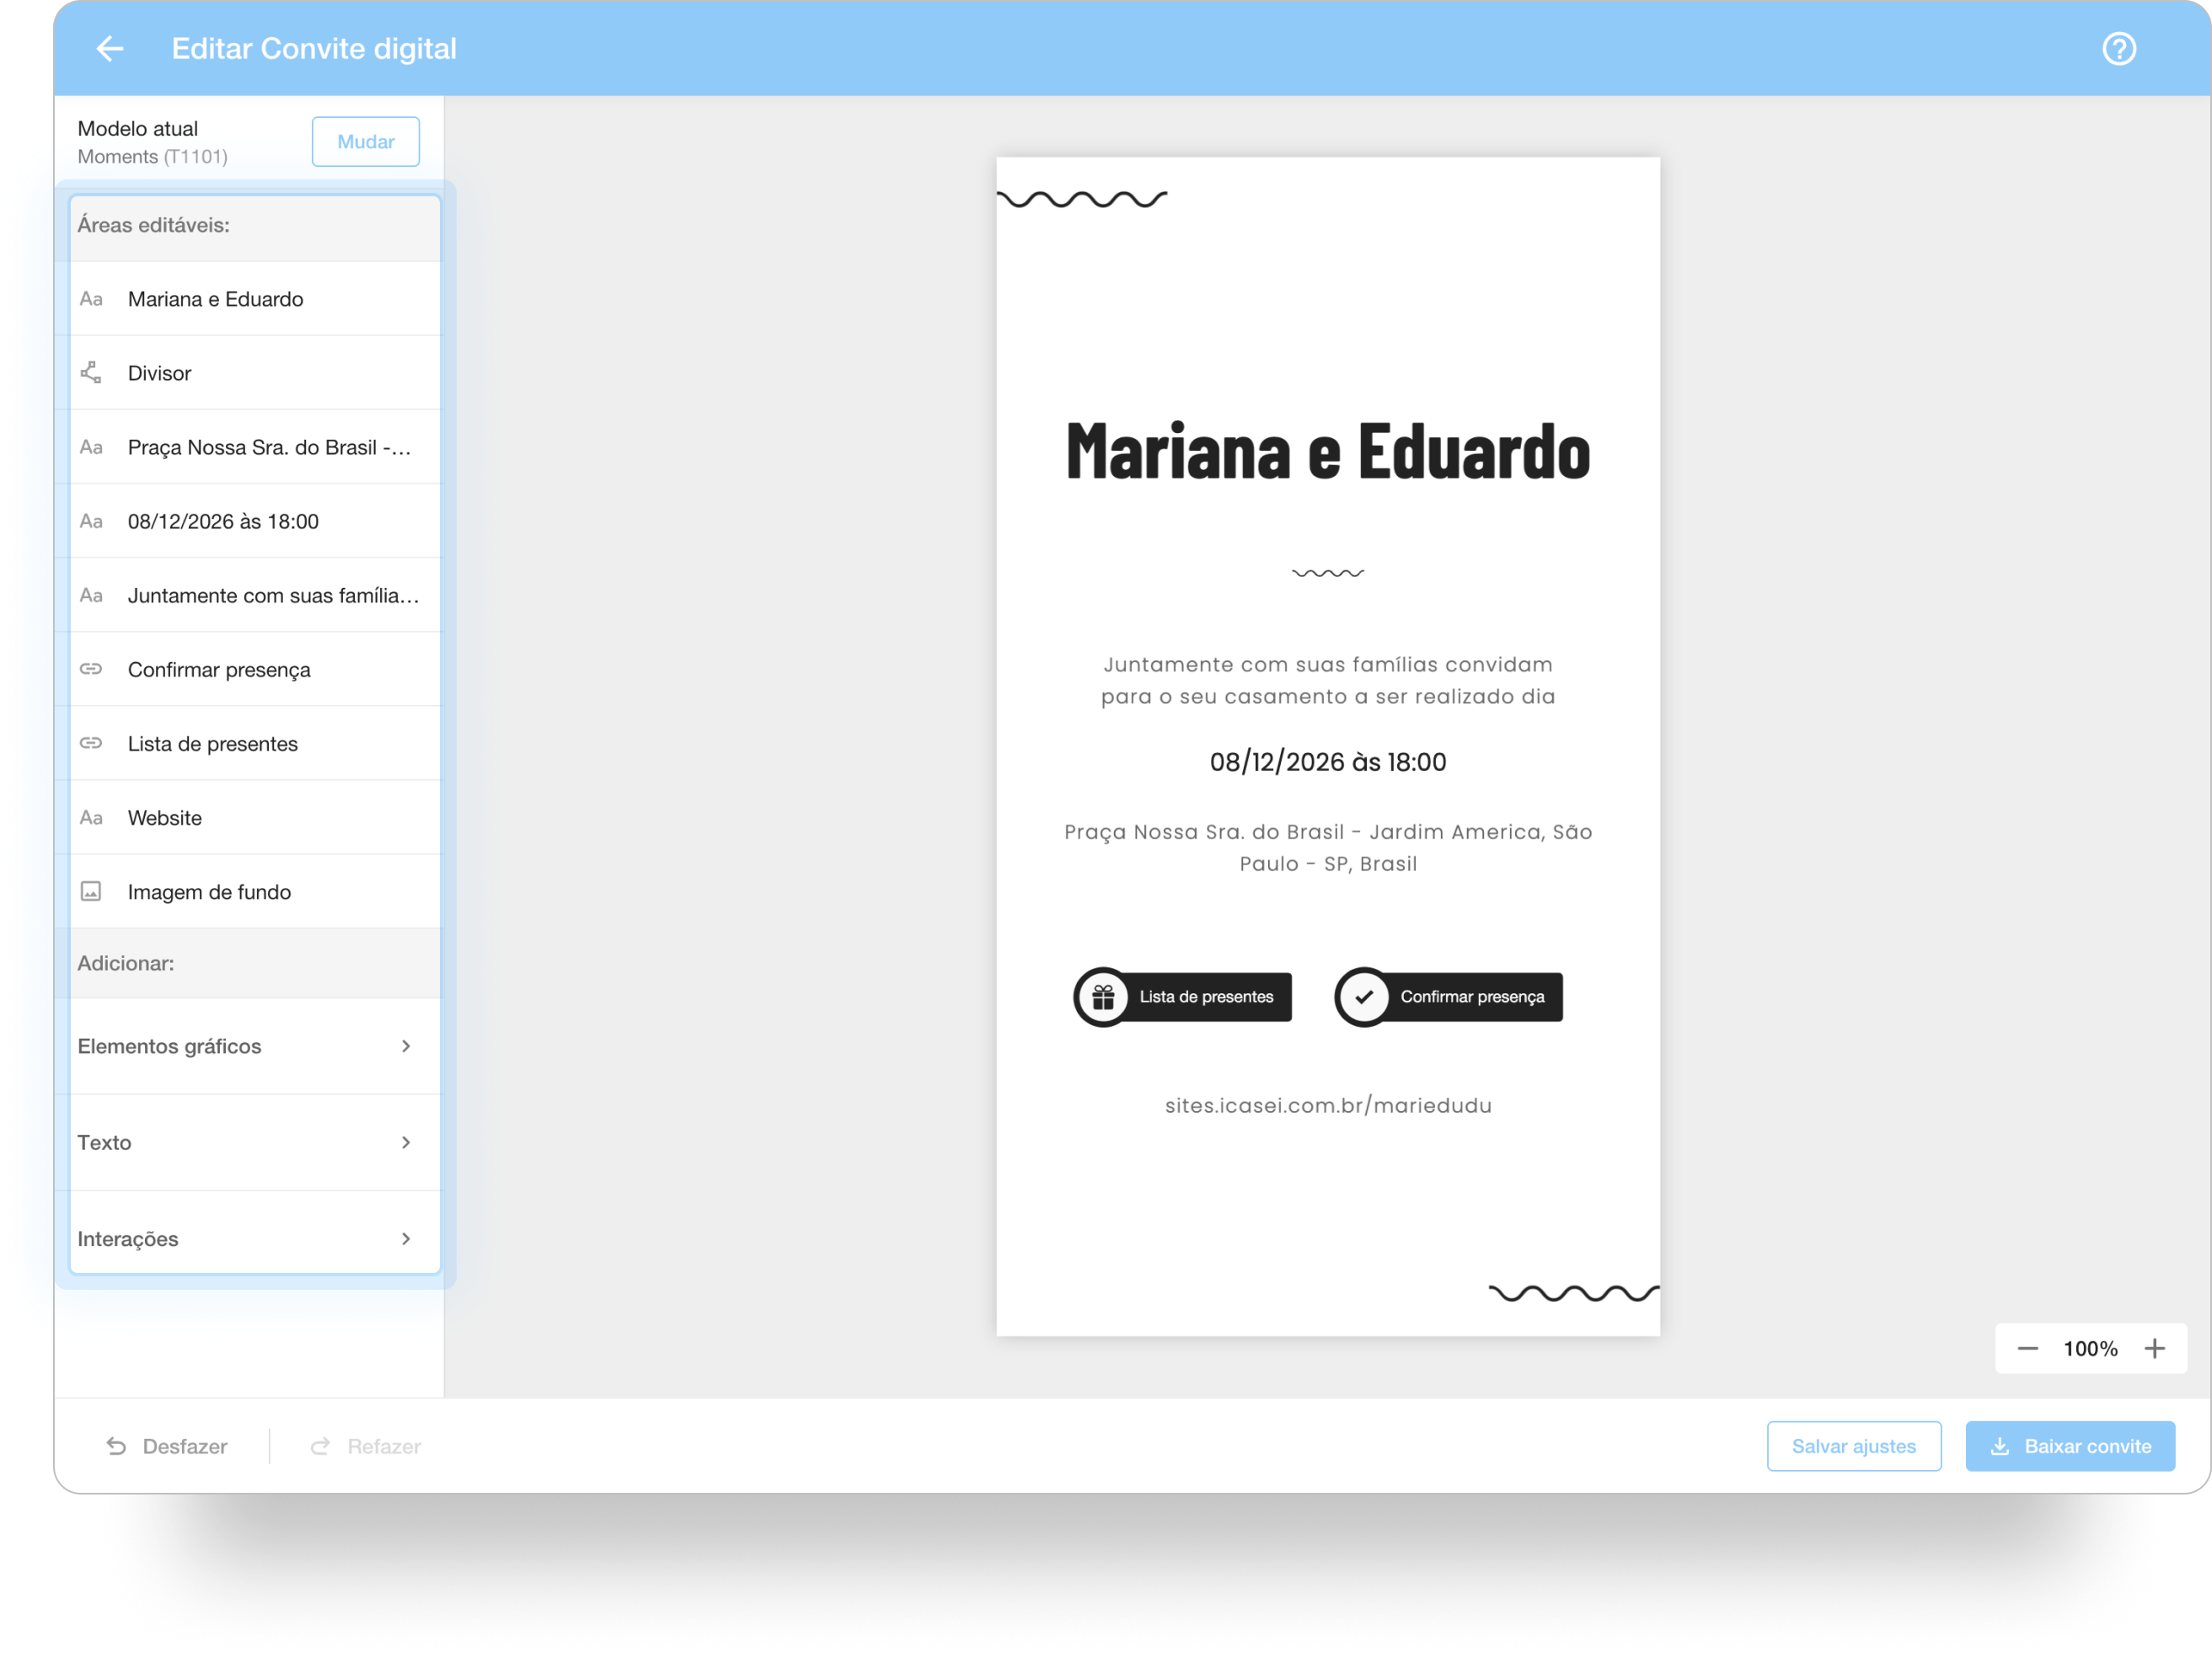
Task: Click the Divisor element icon
Action: pyautogui.click(x=91, y=372)
